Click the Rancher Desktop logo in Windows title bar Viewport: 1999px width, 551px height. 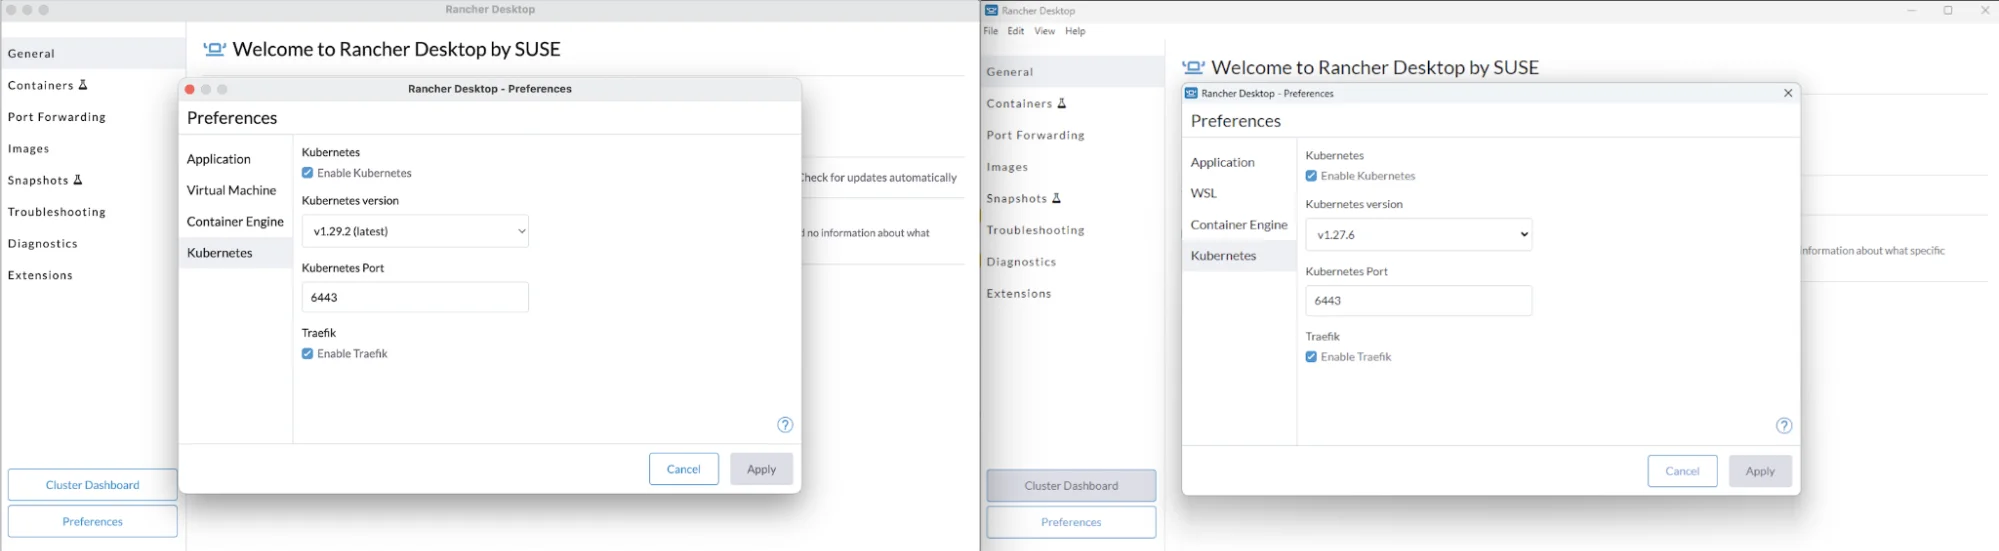[x=991, y=10]
